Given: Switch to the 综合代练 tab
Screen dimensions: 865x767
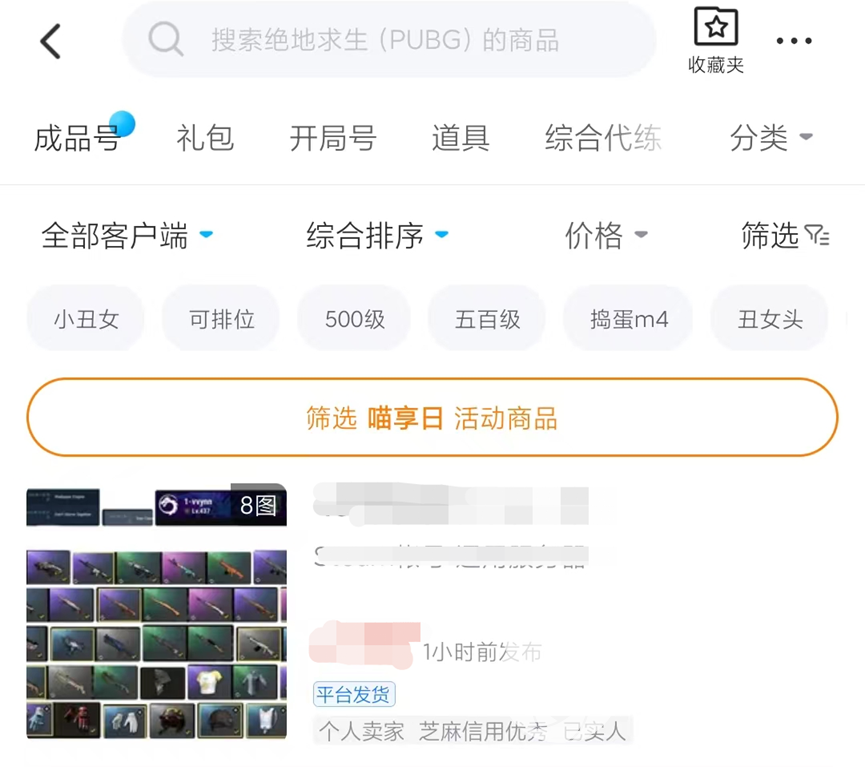Looking at the screenshot, I should (603, 138).
